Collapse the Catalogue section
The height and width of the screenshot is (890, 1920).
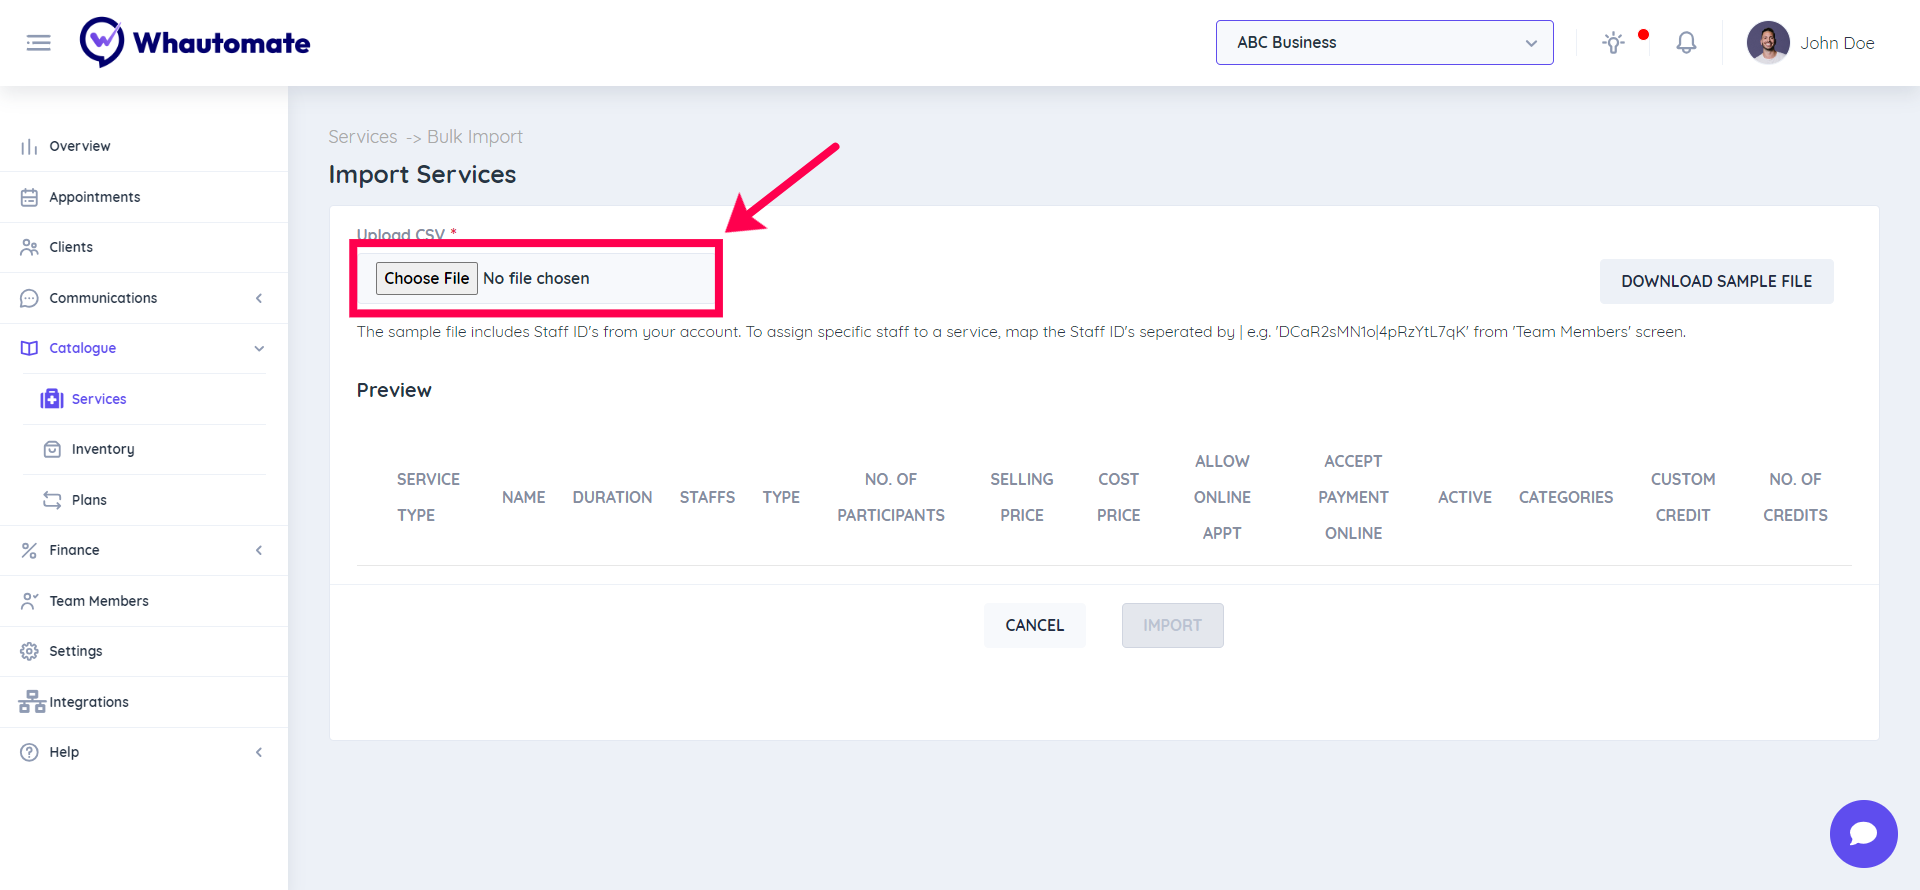click(259, 348)
